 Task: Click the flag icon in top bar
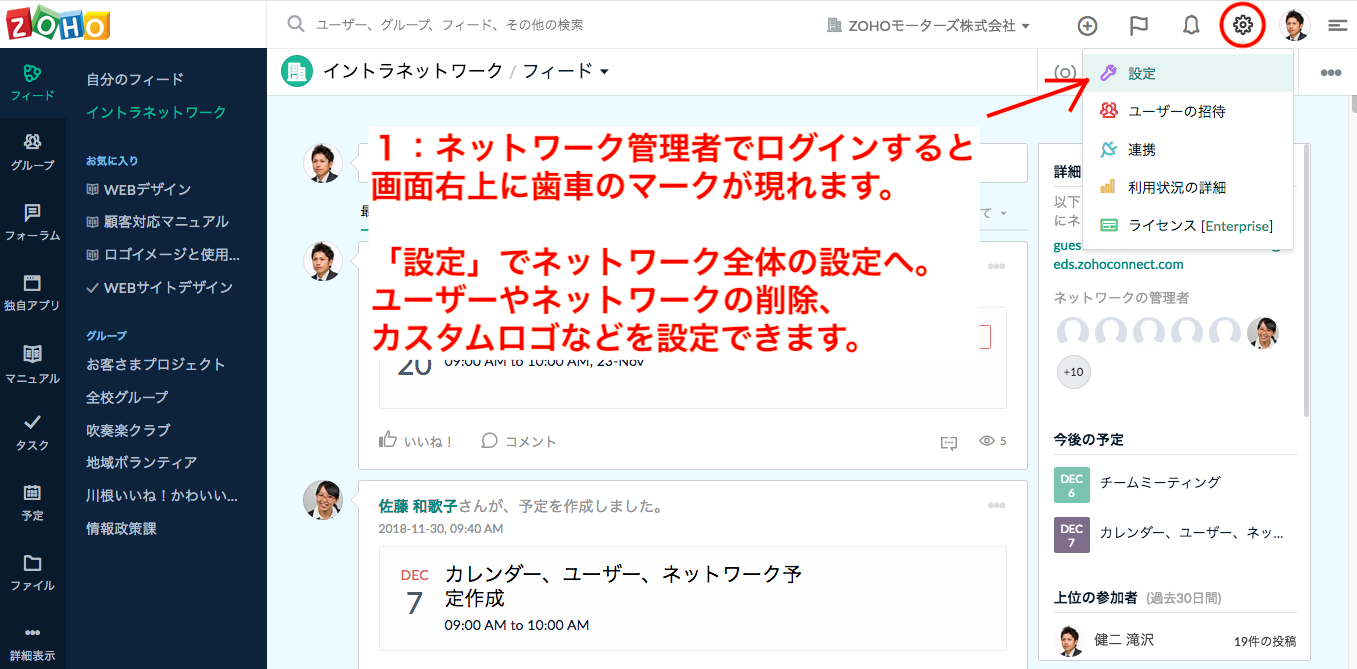1139,25
